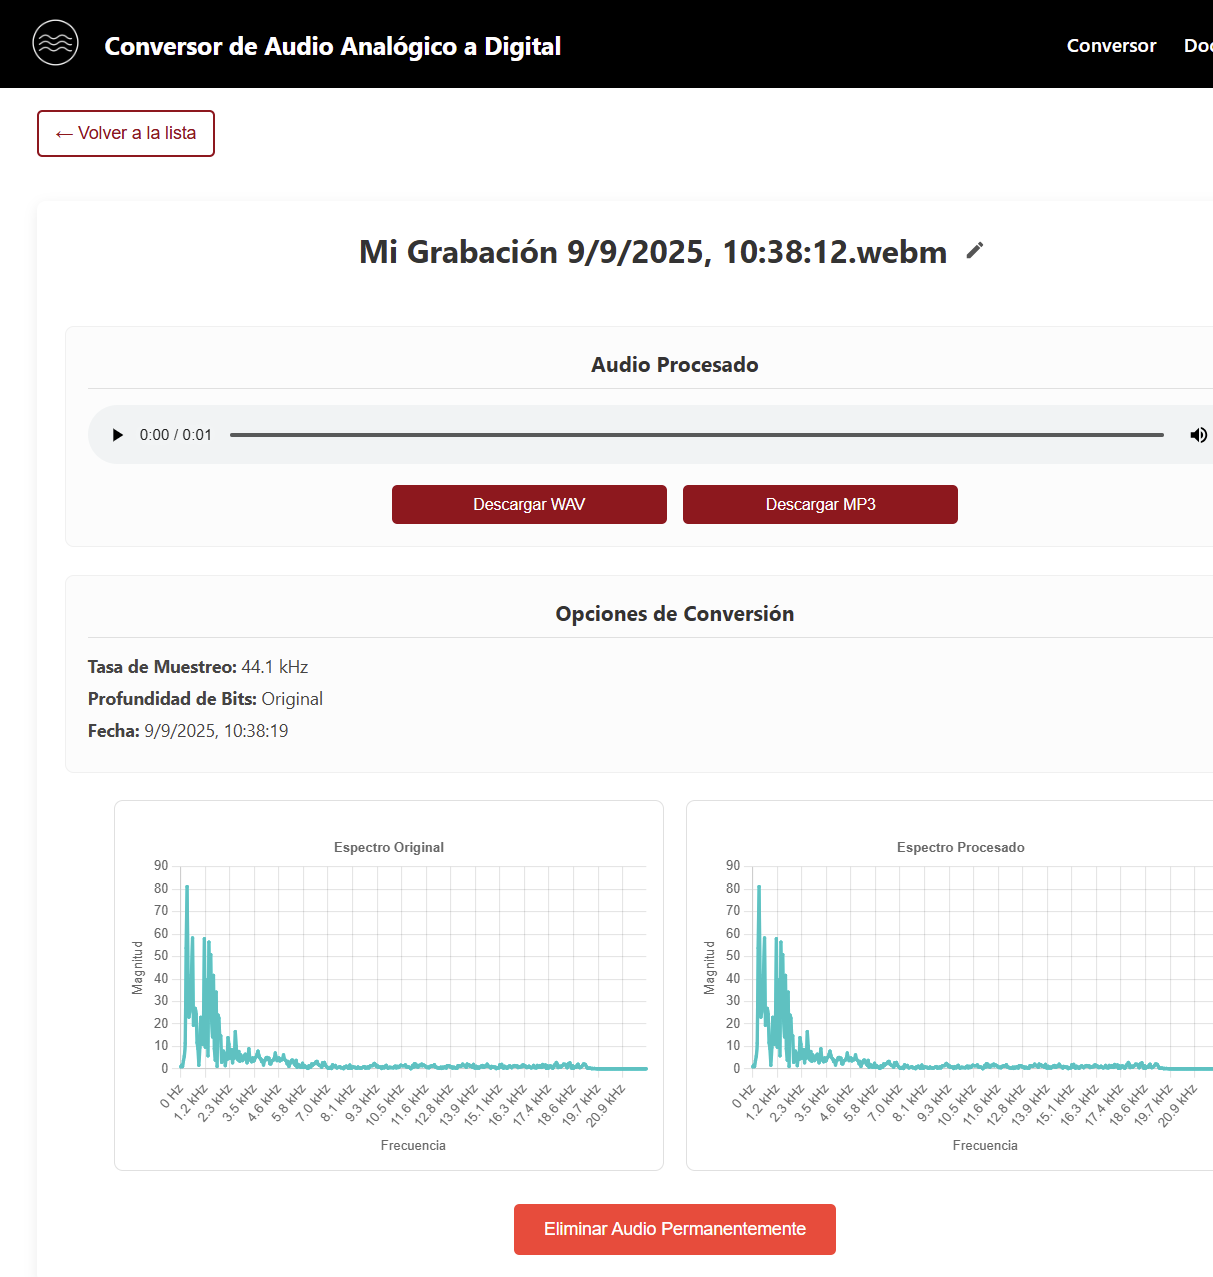Click the recording file name heading

[x=652, y=252]
